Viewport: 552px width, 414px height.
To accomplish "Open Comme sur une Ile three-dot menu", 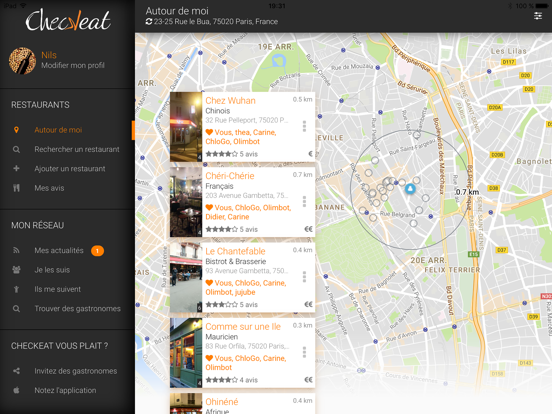I will point(305,352).
